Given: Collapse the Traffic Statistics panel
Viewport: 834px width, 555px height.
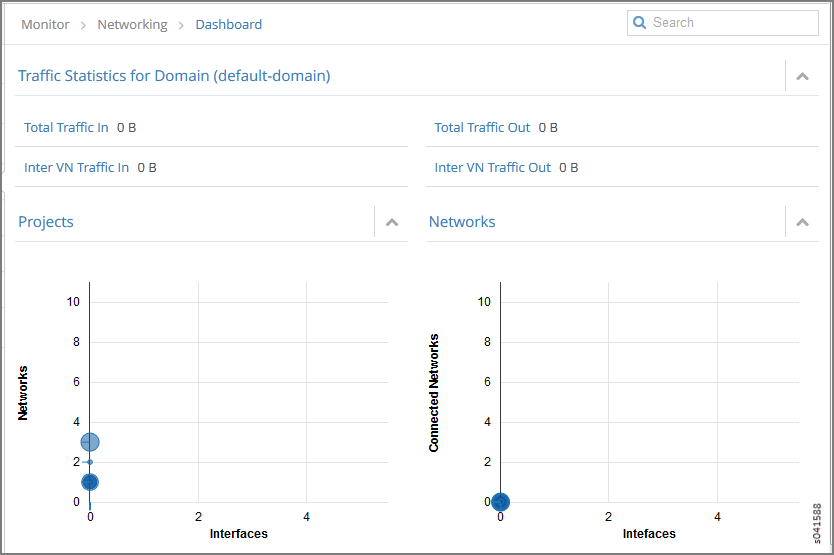Looking at the screenshot, I should tap(802, 76).
